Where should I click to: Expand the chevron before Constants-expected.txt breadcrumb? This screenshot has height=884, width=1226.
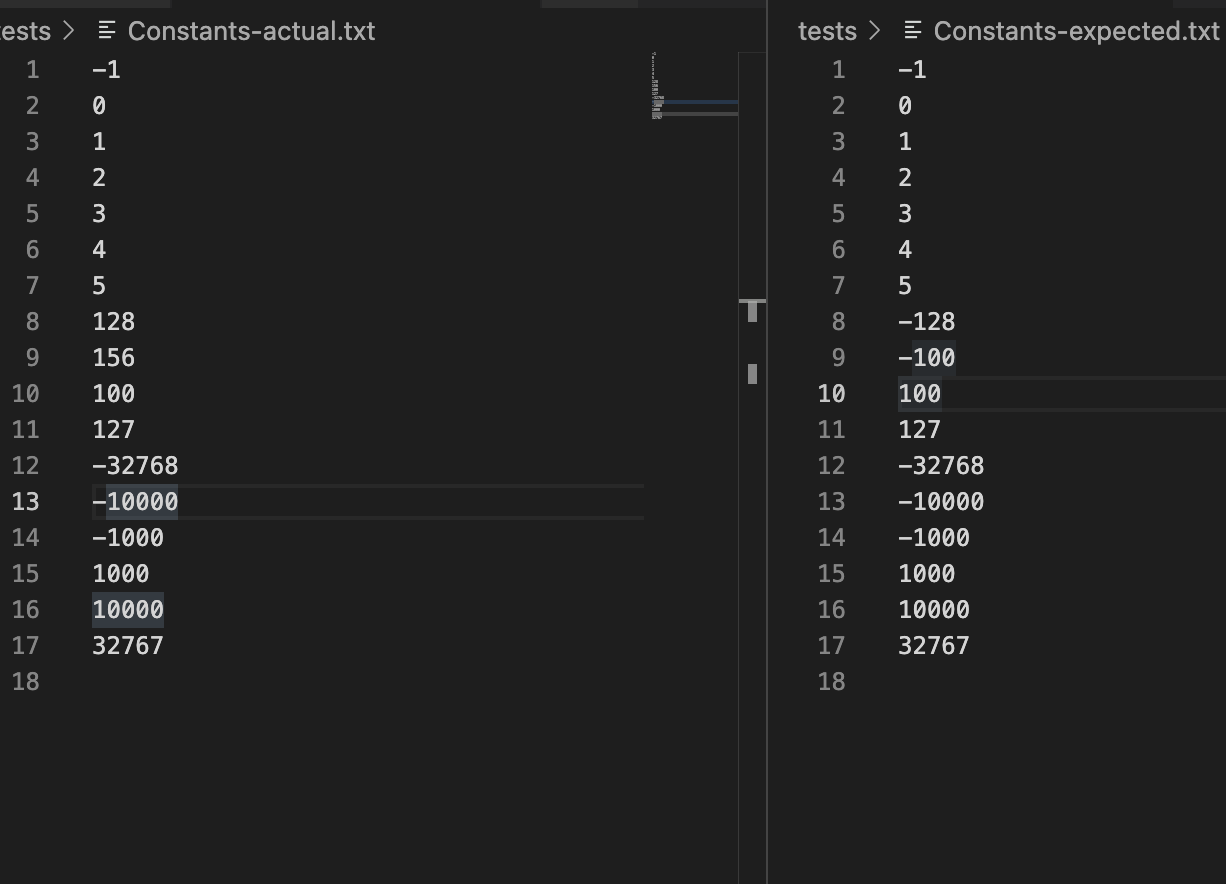coord(875,31)
